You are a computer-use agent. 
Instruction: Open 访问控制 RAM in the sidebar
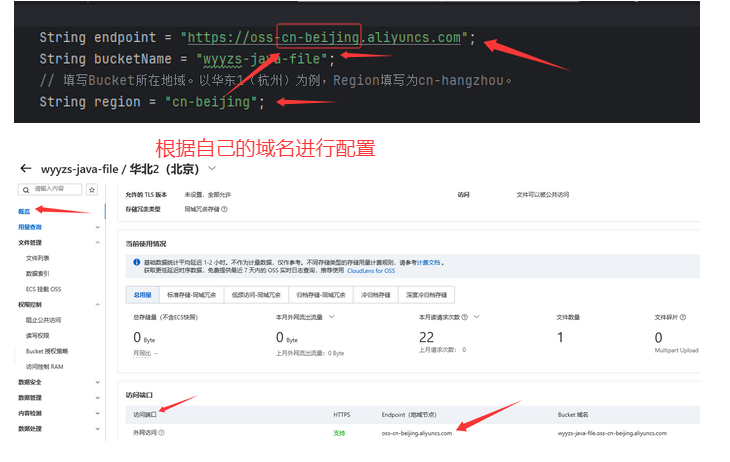45,367
